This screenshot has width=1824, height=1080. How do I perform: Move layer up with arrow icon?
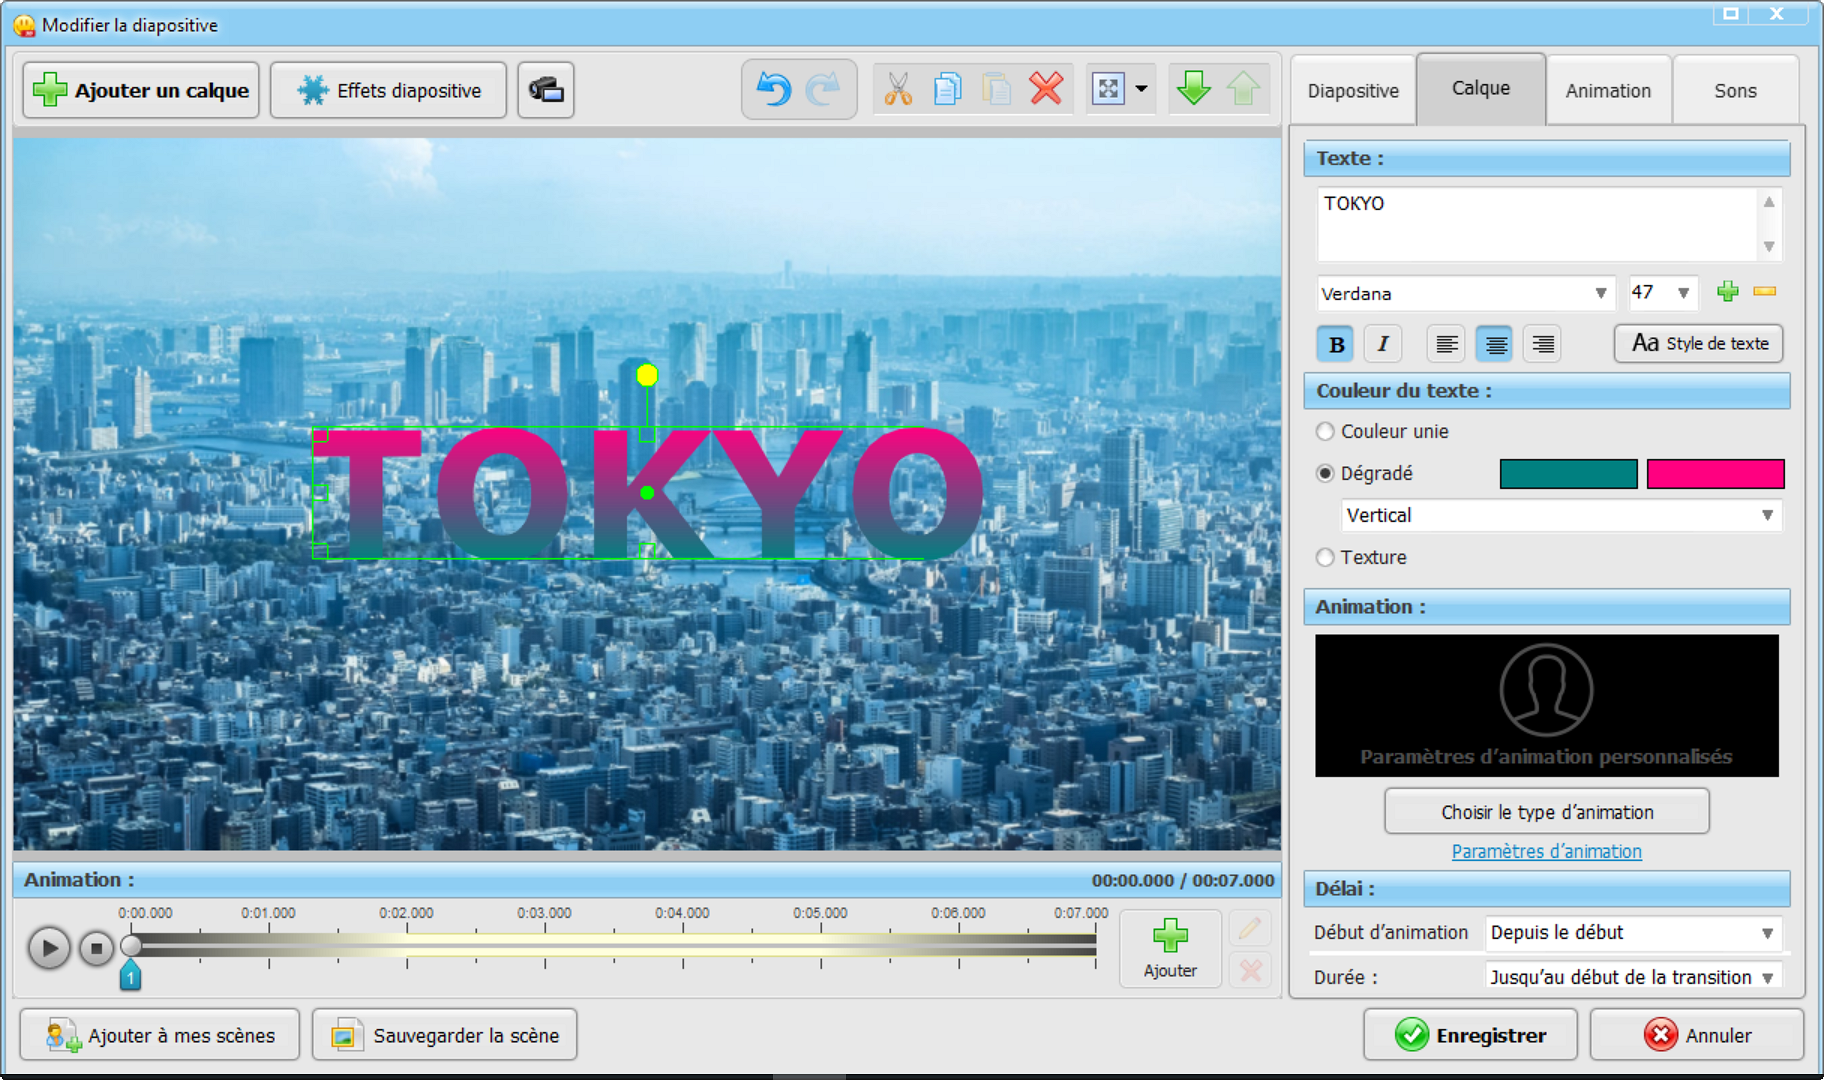coord(1243,89)
